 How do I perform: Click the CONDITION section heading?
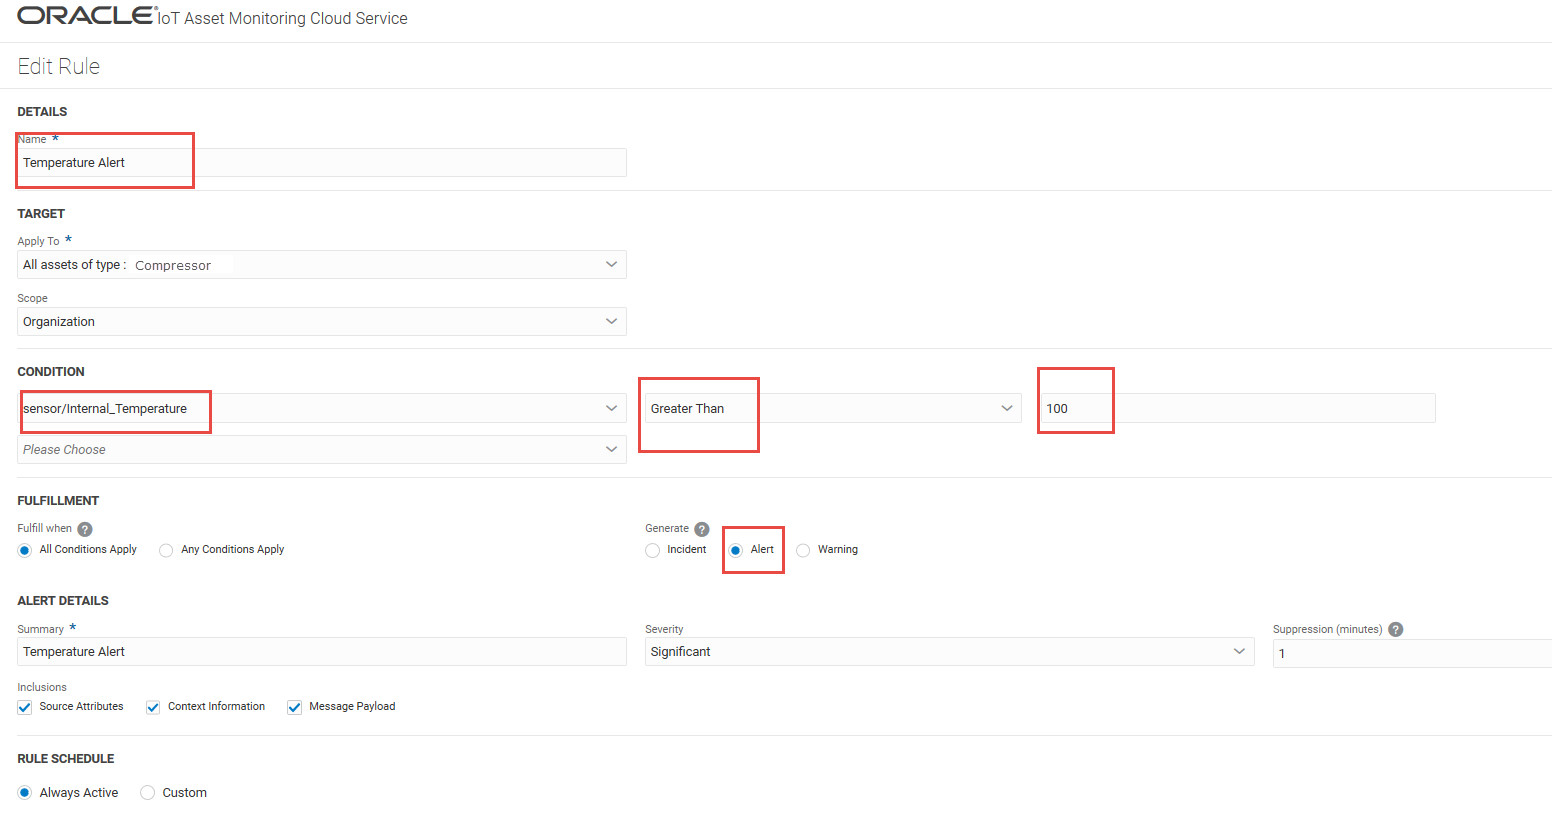tap(51, 372)
